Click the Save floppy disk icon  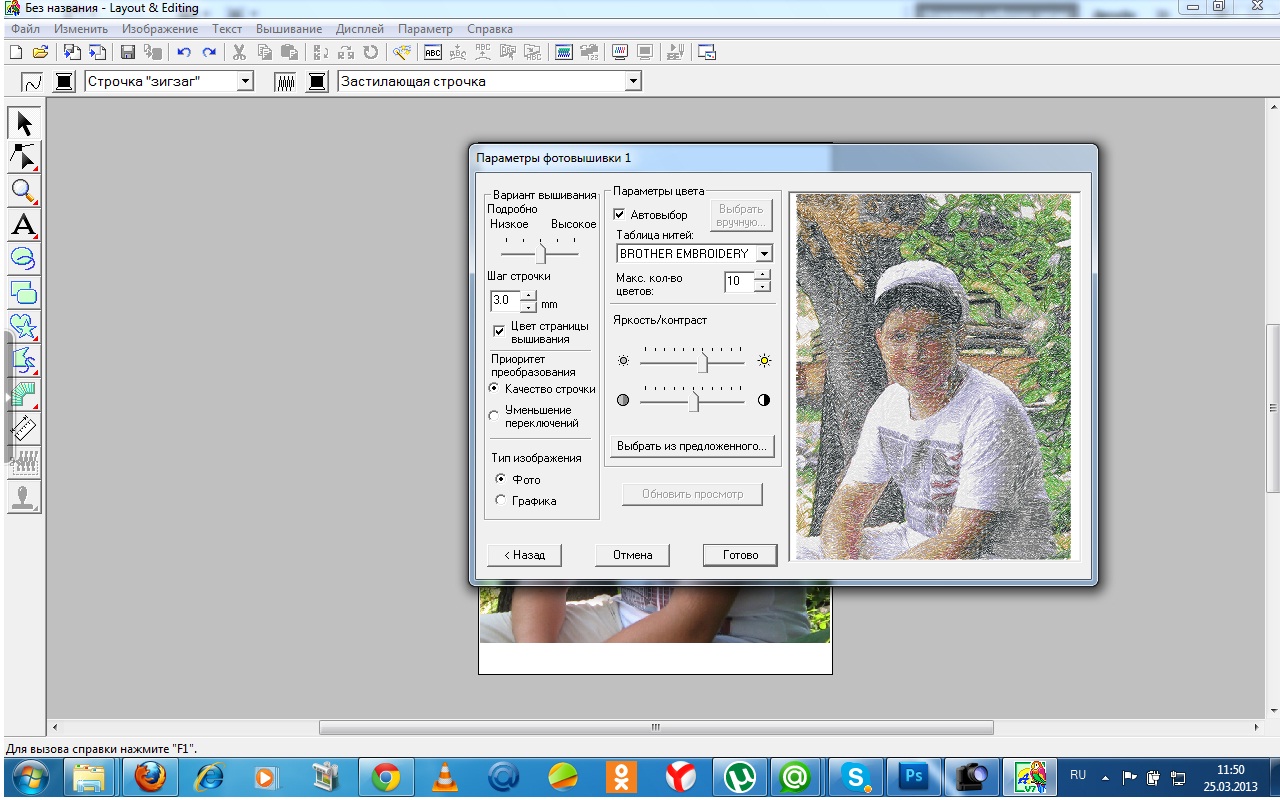[128, 52]
